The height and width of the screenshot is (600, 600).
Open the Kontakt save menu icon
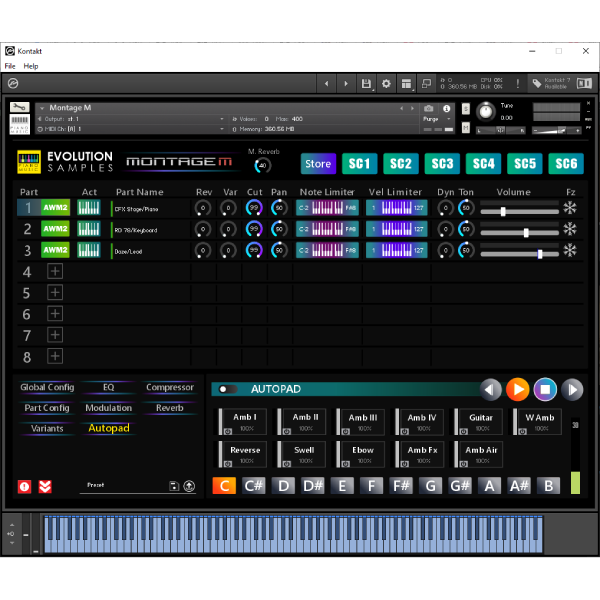pos(366,83)
